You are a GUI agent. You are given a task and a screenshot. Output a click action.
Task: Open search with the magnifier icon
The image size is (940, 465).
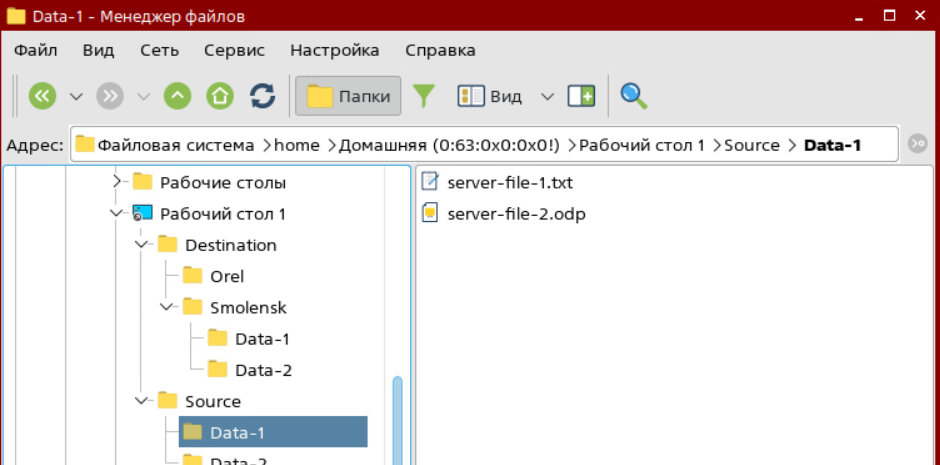[634, 96]
